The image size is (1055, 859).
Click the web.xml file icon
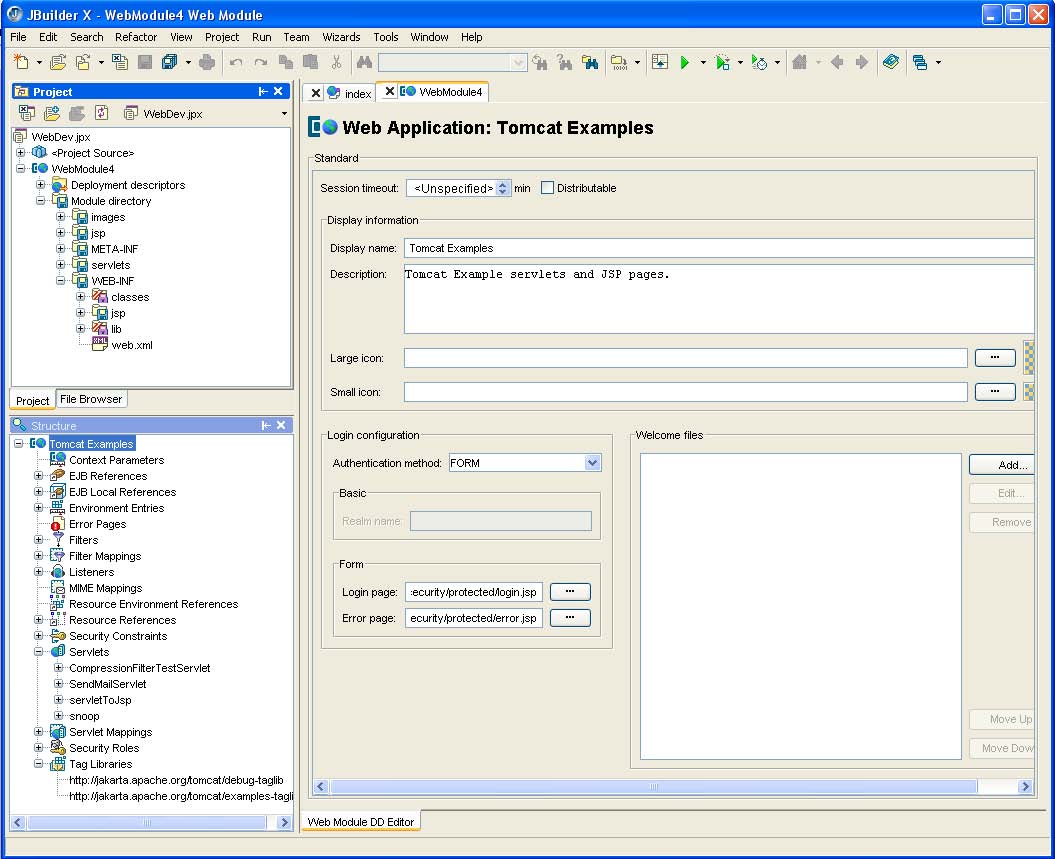[100, 345]
